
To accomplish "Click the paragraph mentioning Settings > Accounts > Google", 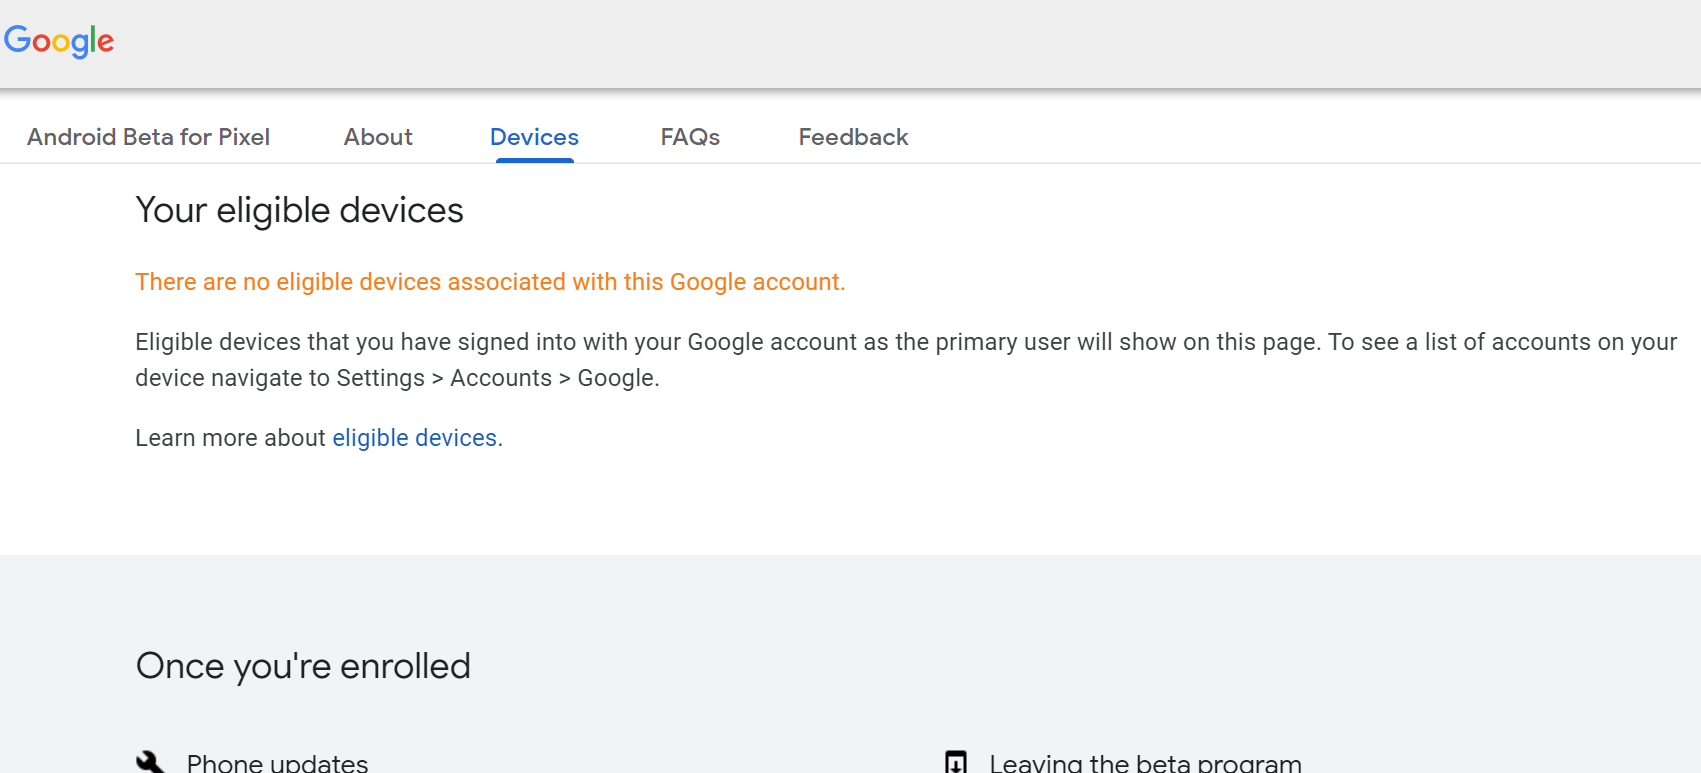I will (906, 360).
